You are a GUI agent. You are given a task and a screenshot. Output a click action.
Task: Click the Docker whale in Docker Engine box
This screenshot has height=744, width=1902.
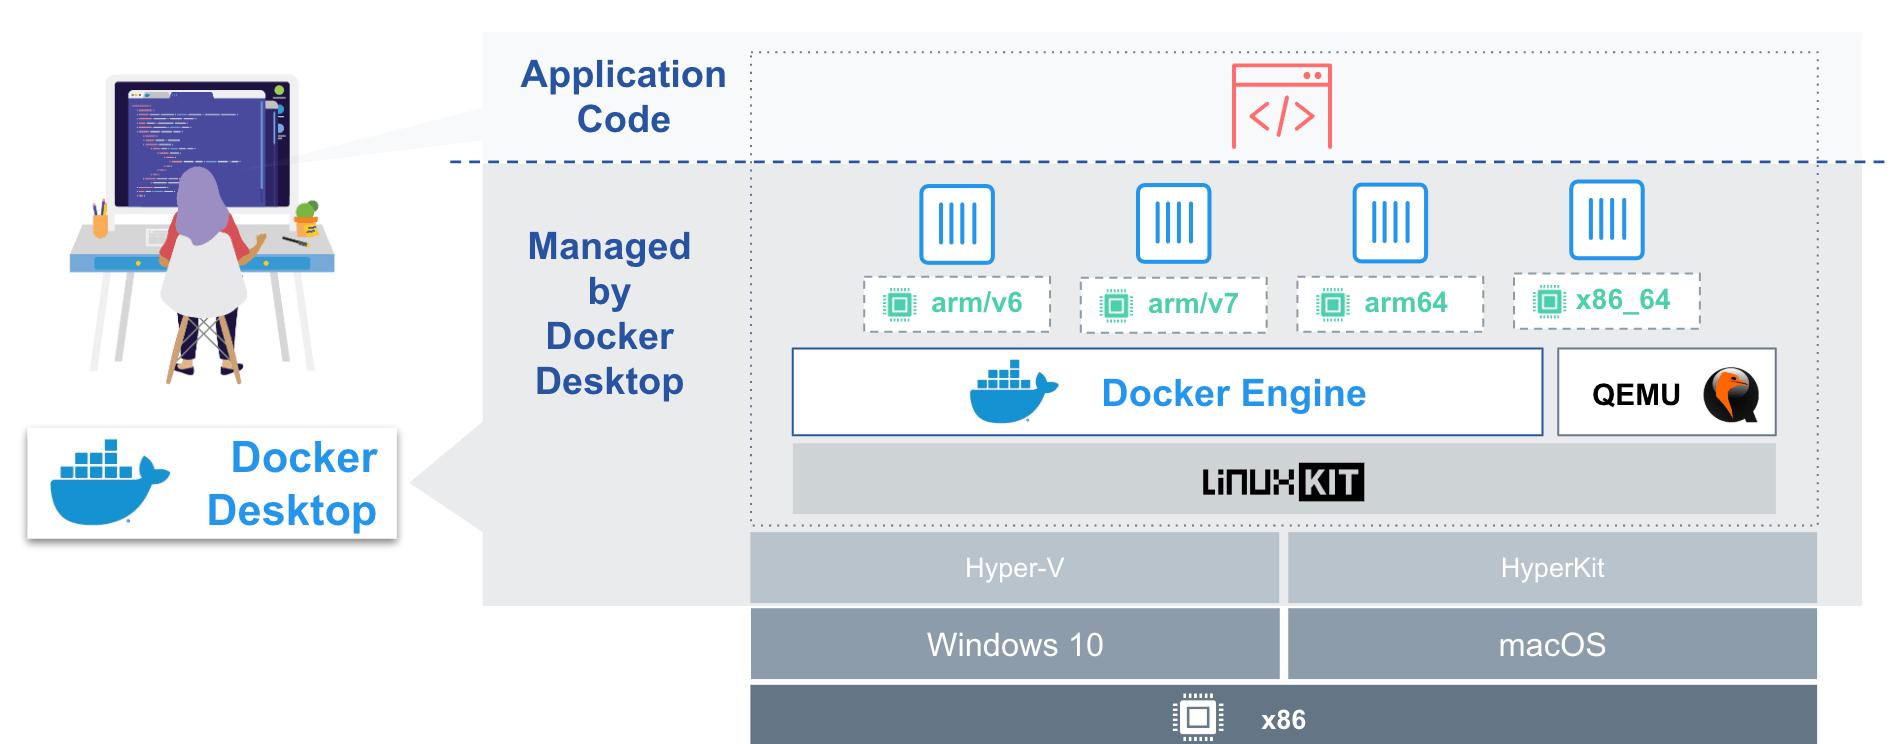tap(1013, 392)
